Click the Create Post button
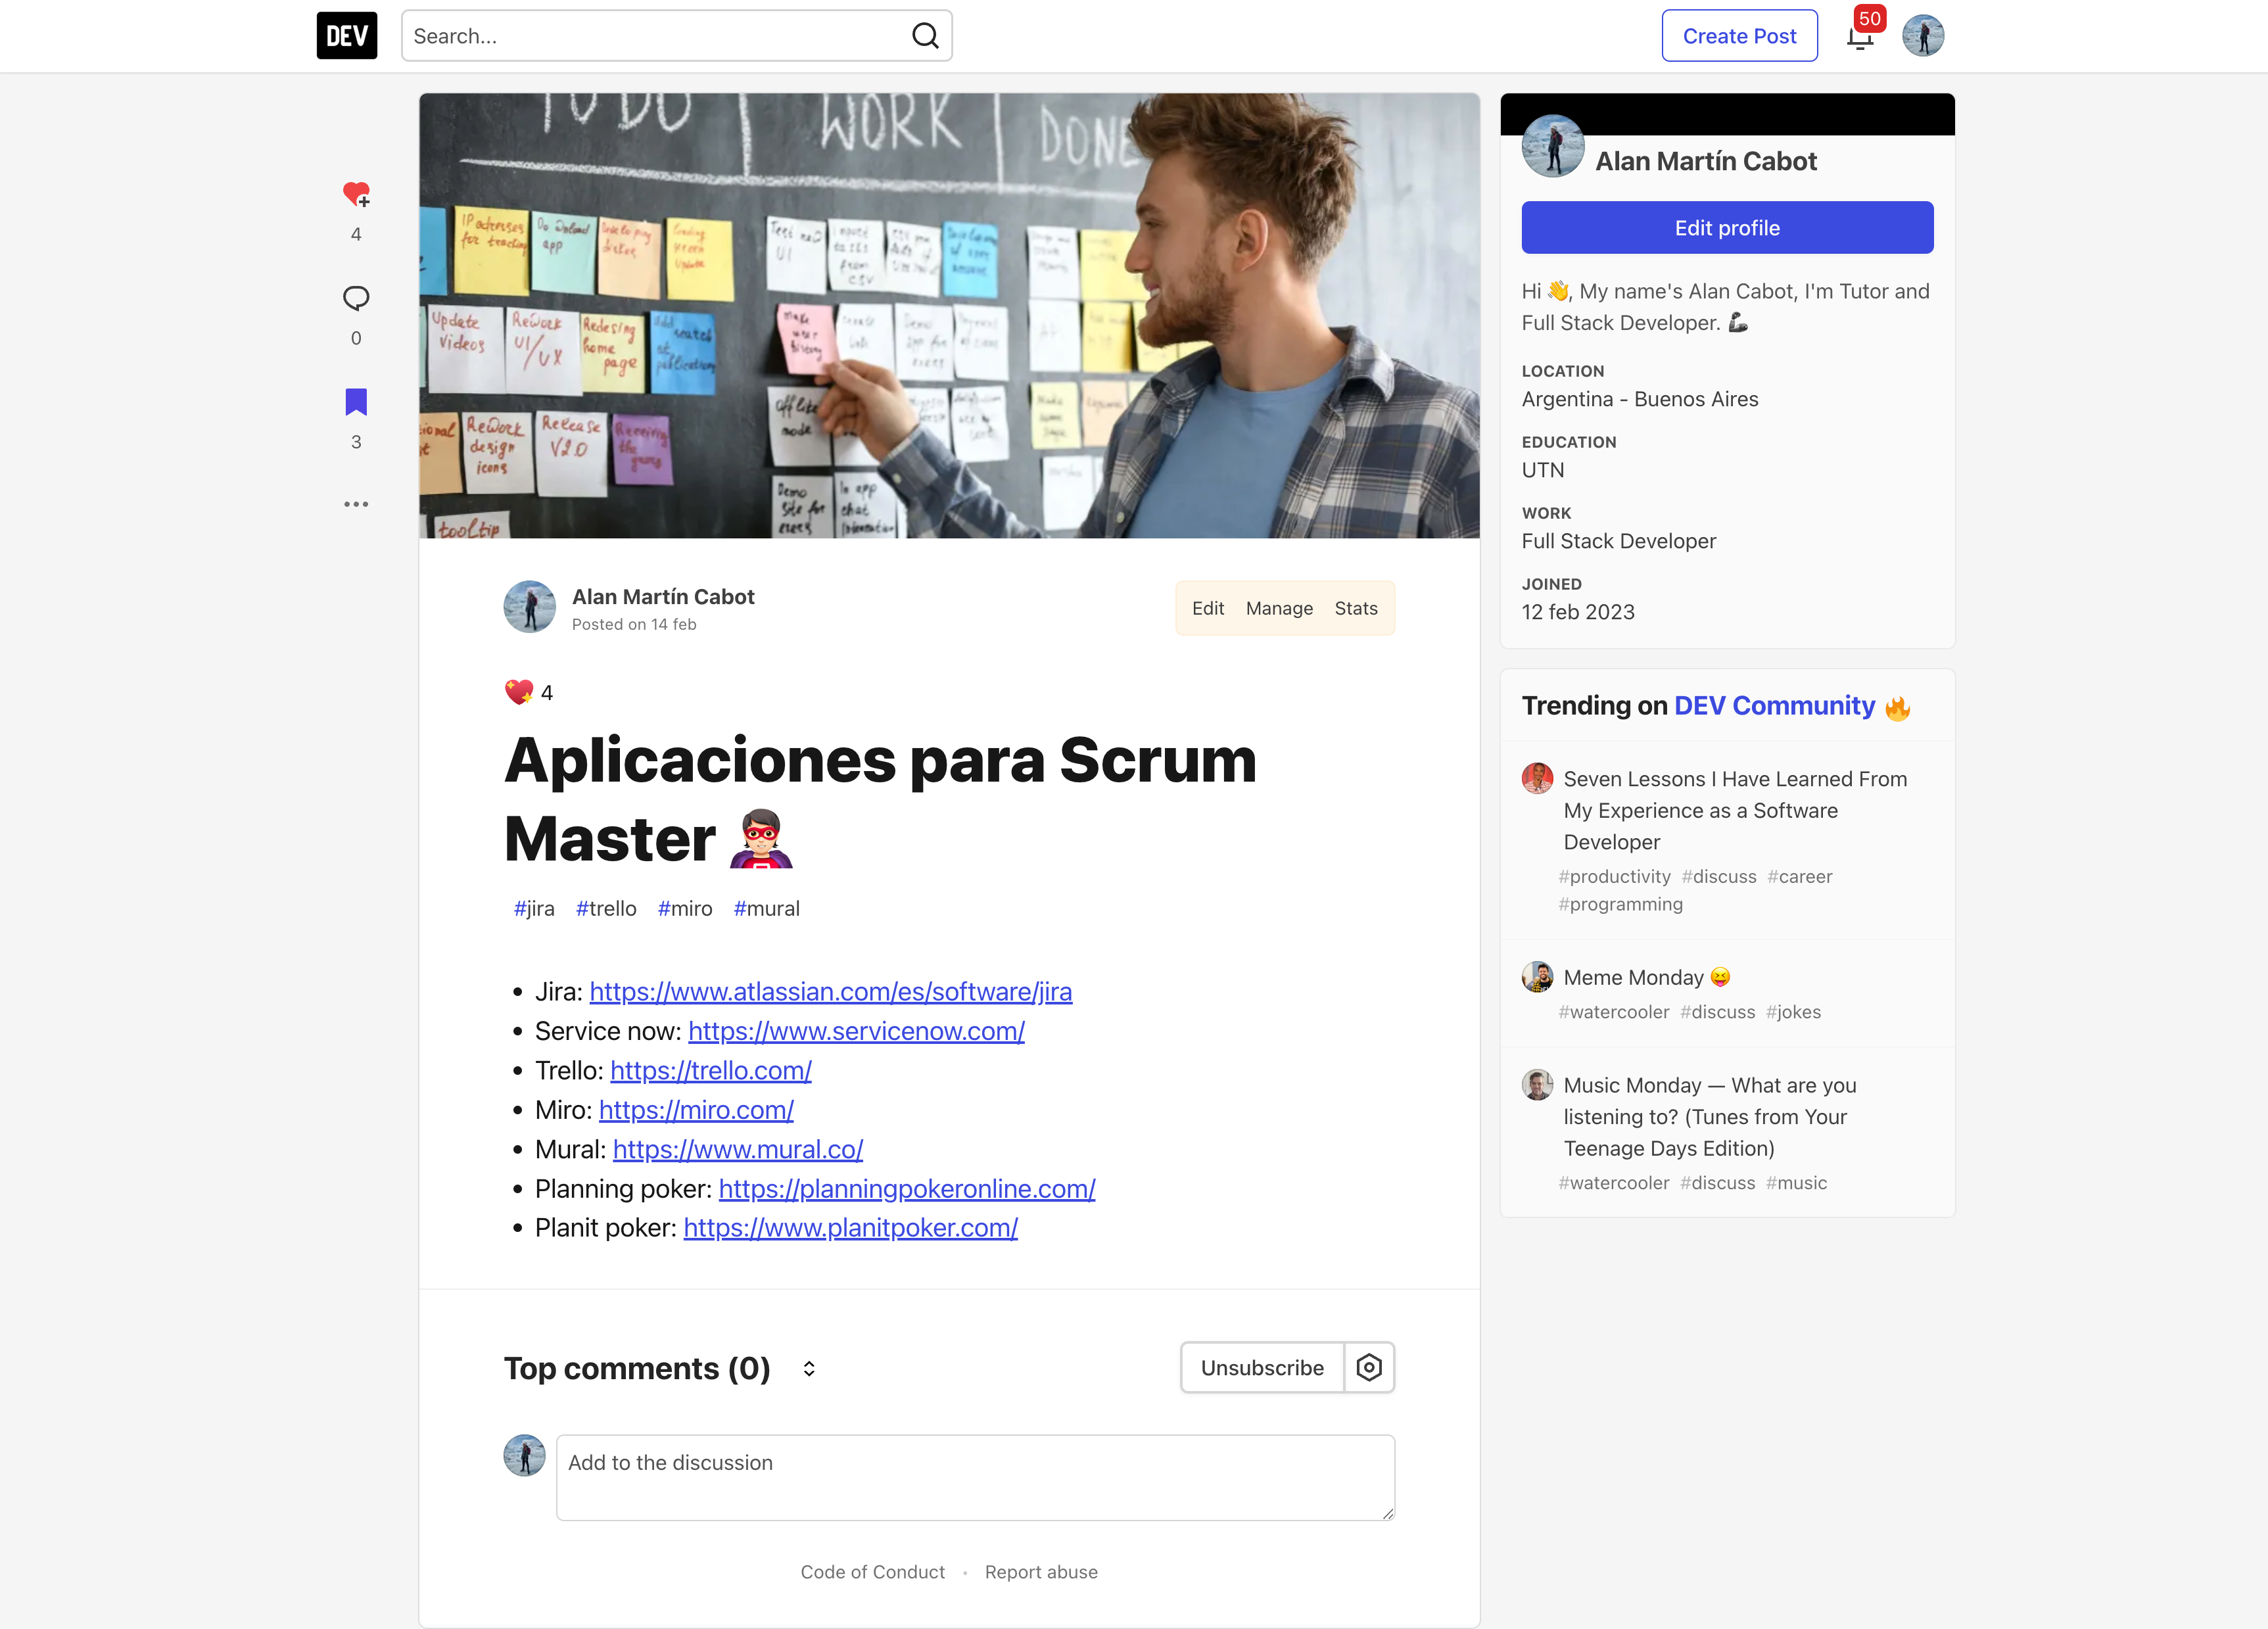 1739,35
